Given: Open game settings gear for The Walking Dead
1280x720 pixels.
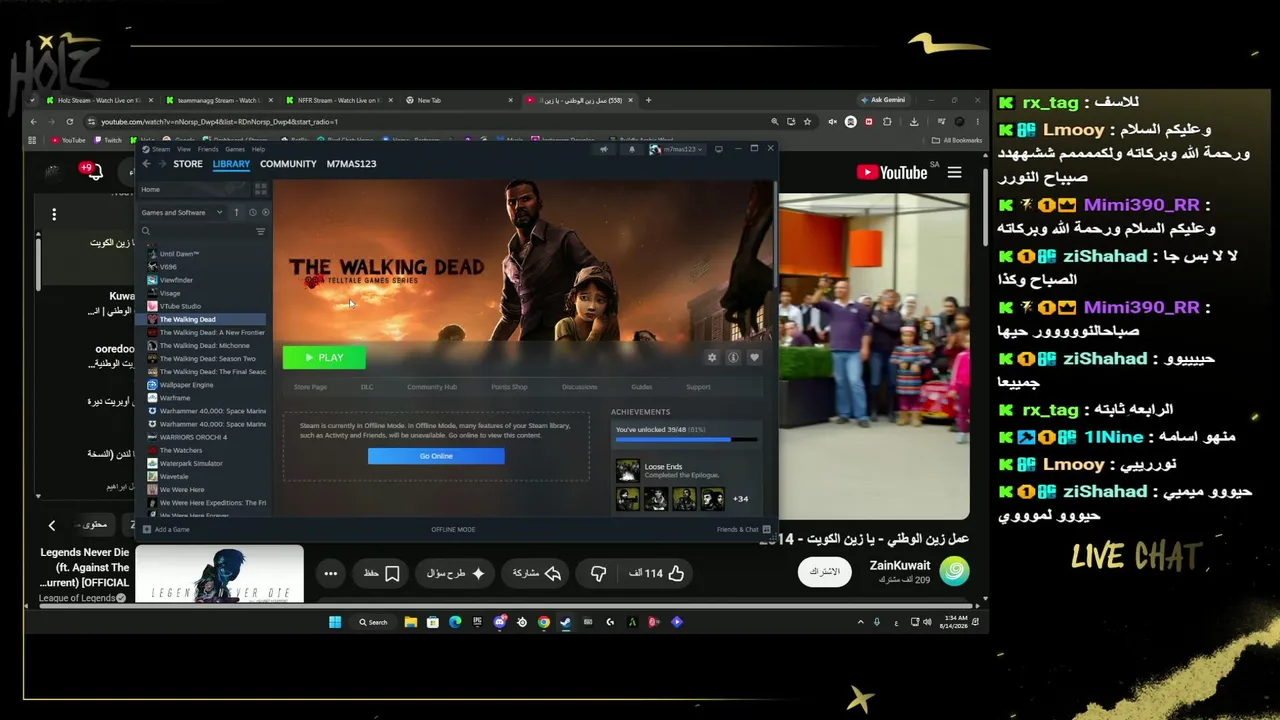Looking at the screenshot, I should click(712, 357).
